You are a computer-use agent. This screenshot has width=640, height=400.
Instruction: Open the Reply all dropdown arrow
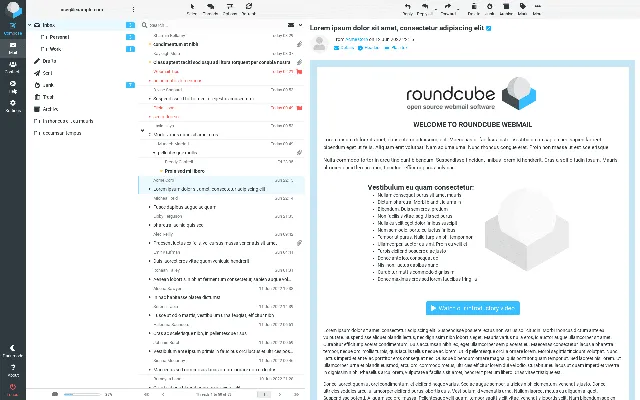pyautogui.click(x=436, y=9)
